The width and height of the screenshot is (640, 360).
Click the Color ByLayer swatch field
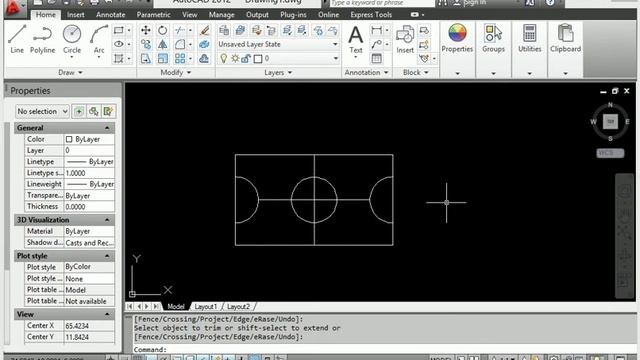(x=89, y=139)
